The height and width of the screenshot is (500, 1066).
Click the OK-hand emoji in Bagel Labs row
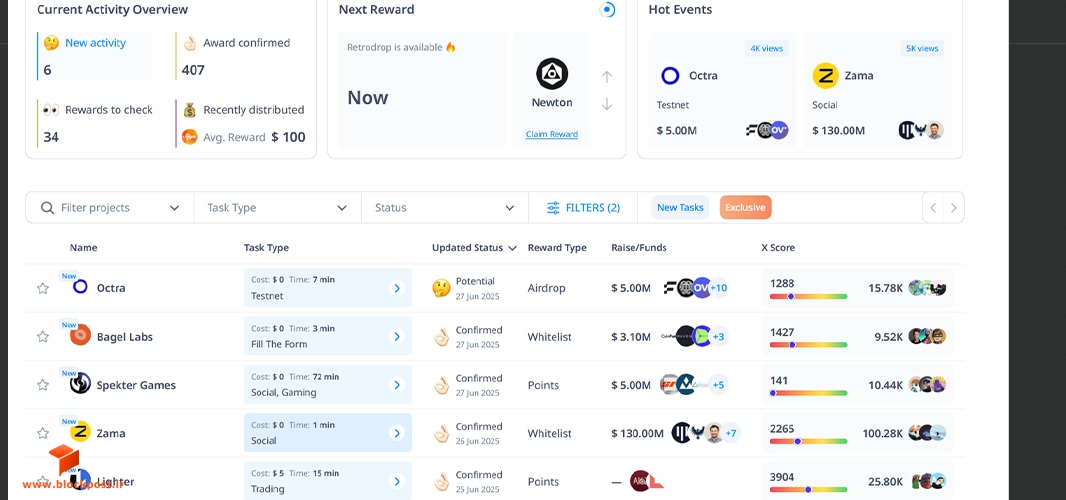pyautogui.click(x=441, y=337)
